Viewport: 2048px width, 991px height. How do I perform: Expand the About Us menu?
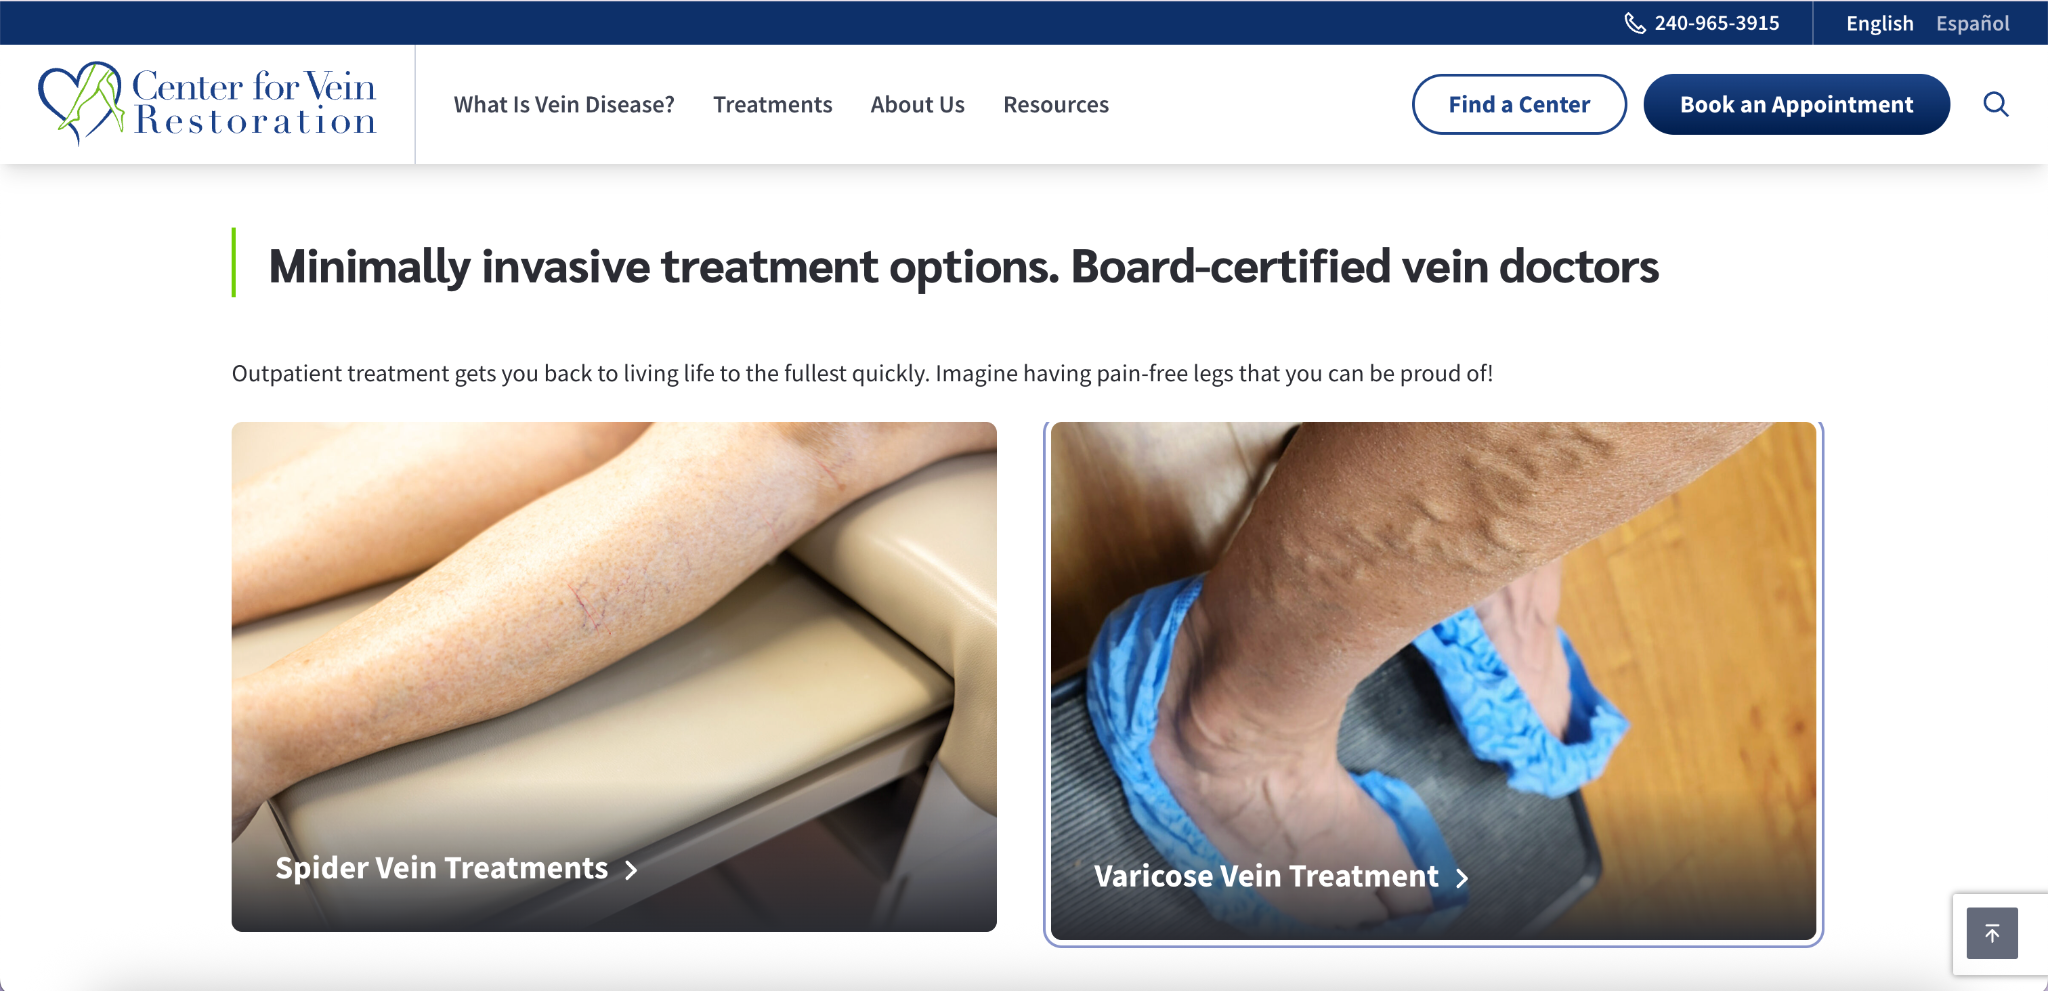pos(917,104)
